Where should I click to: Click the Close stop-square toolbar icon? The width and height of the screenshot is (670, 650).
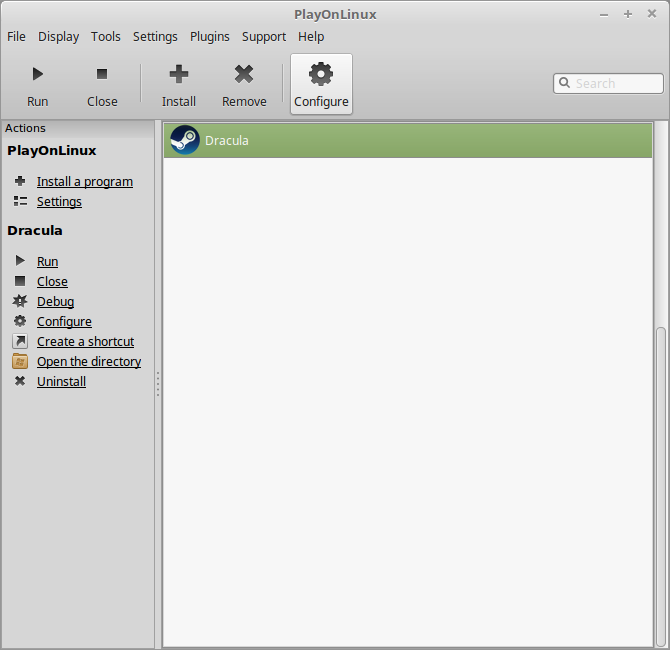102,74
